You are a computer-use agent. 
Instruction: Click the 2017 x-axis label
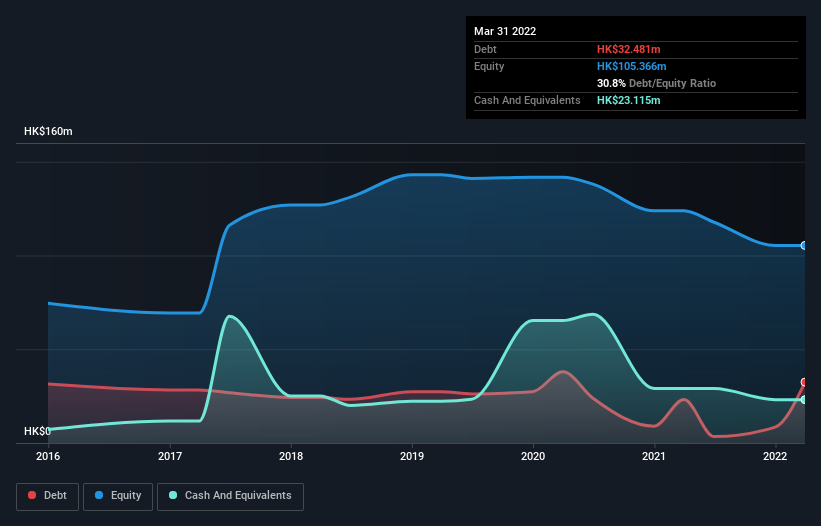click(170, 456)
